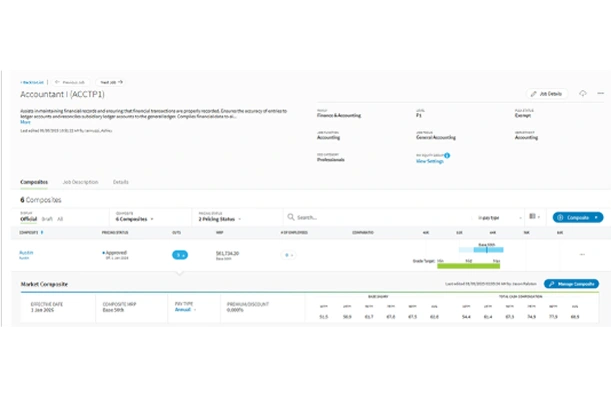This screenshot has width=612, height=397.
Task: Select the All status filter
Action: point(60,219)
